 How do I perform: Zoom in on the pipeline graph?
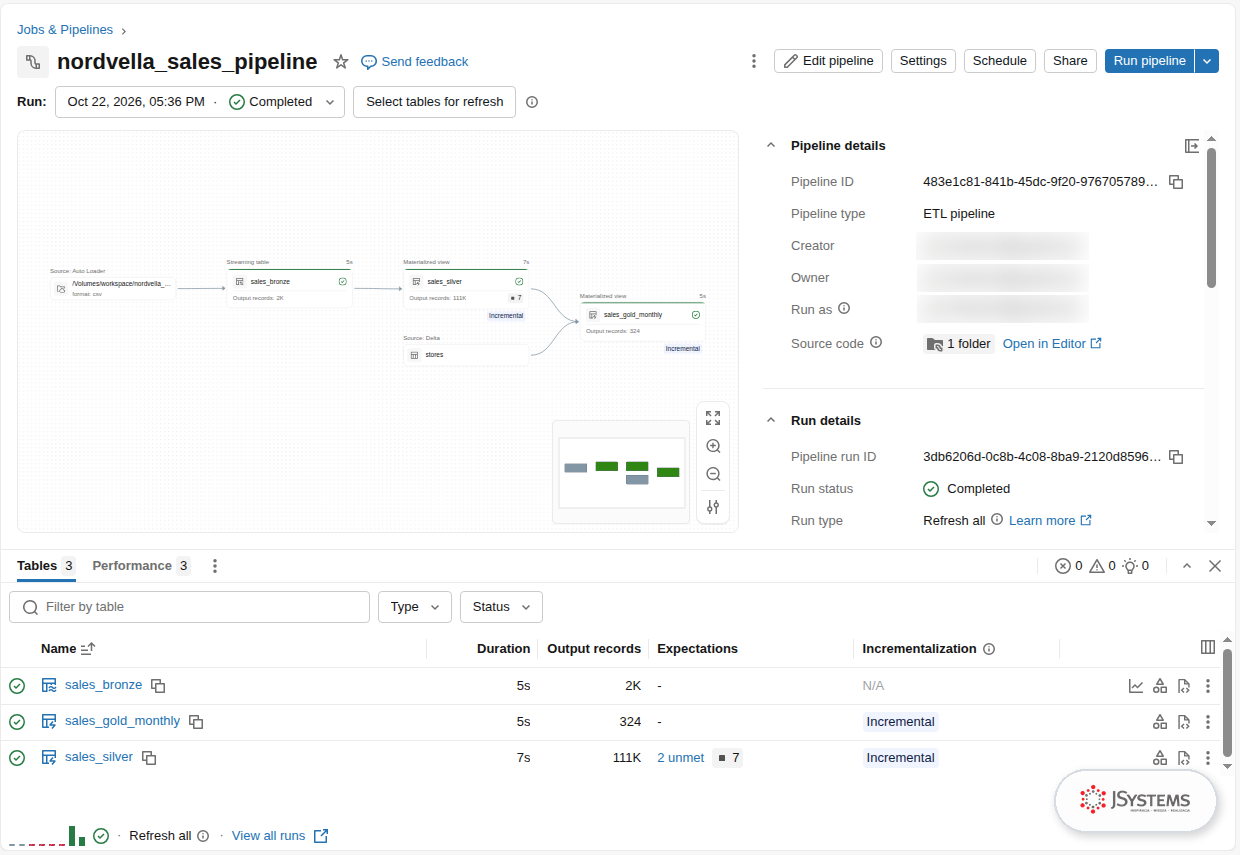[713, 446]
